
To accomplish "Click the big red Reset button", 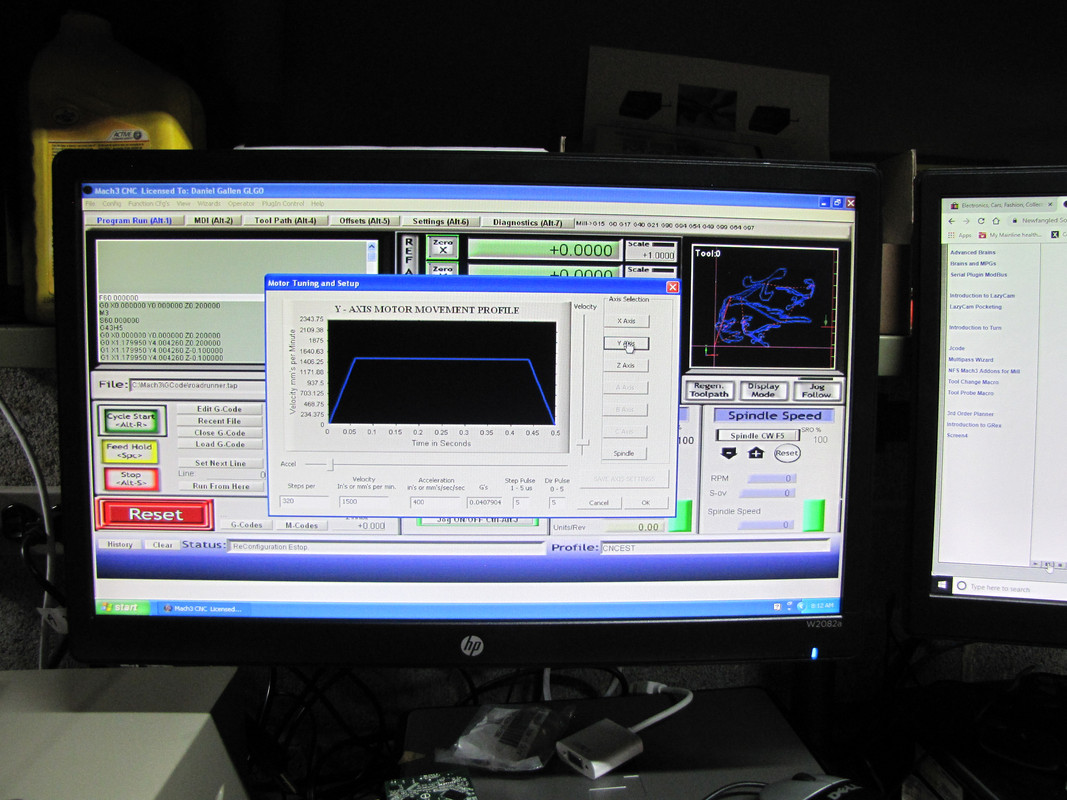I will (155, 514).
